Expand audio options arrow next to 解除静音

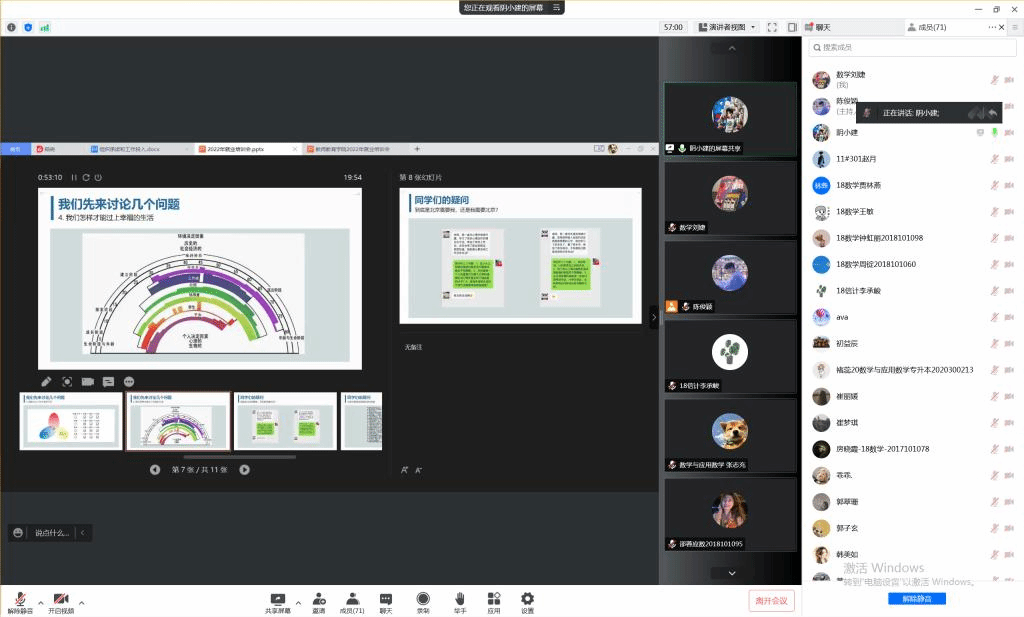[x=41, y=602]
